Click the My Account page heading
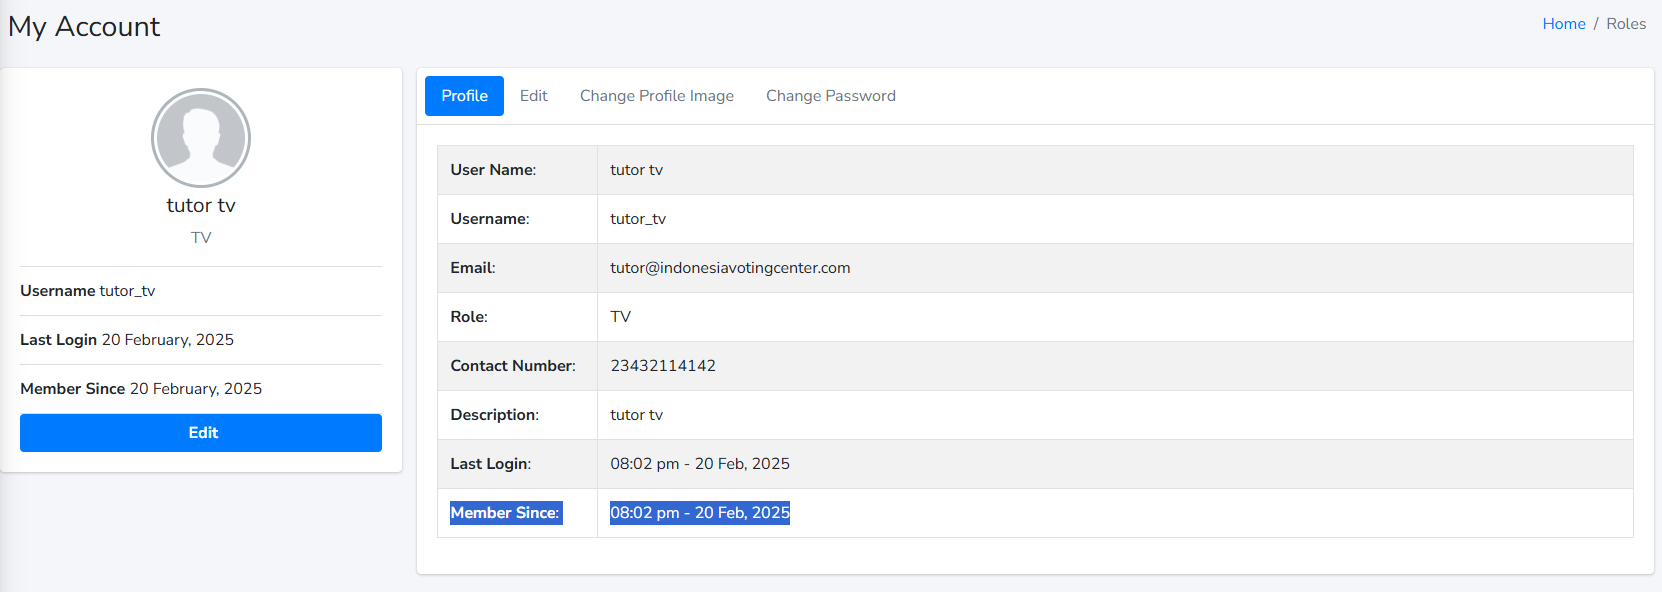 click(84, 27)
